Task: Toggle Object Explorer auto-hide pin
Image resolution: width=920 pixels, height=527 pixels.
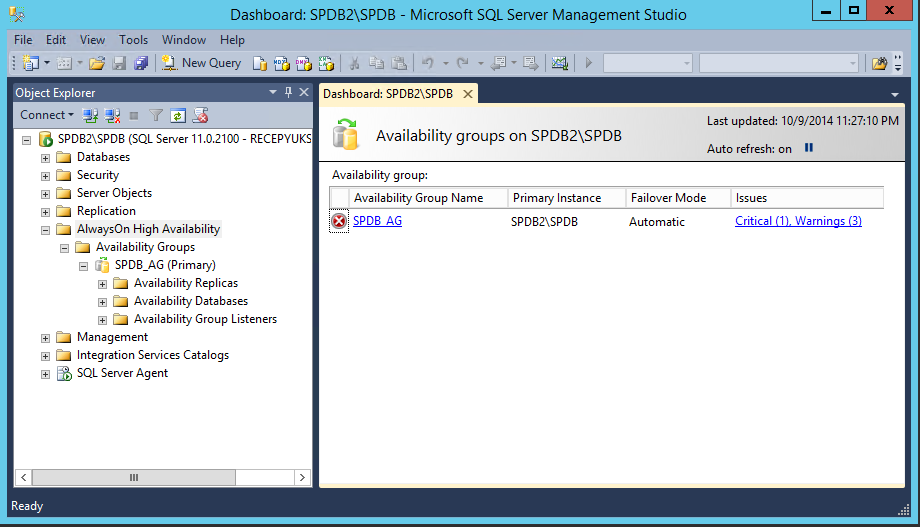Action: (288, 92)
